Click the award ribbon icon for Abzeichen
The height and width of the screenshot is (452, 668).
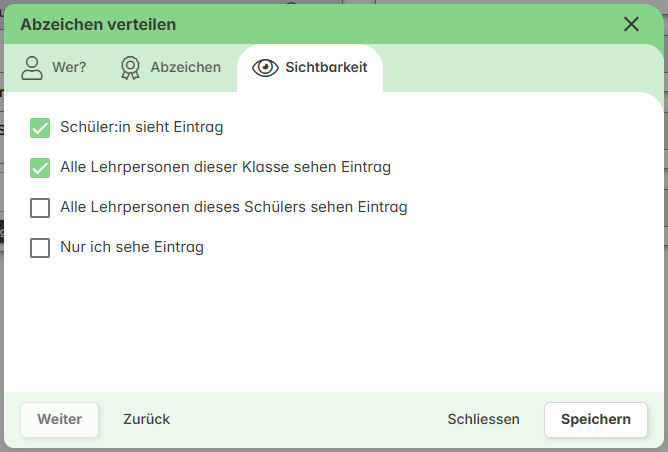point(130,68)
